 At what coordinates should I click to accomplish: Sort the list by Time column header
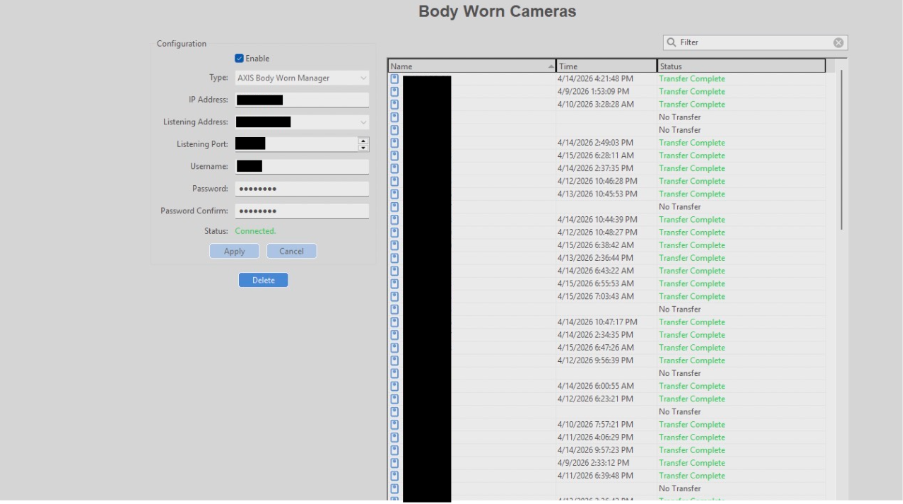pos(605,66)
